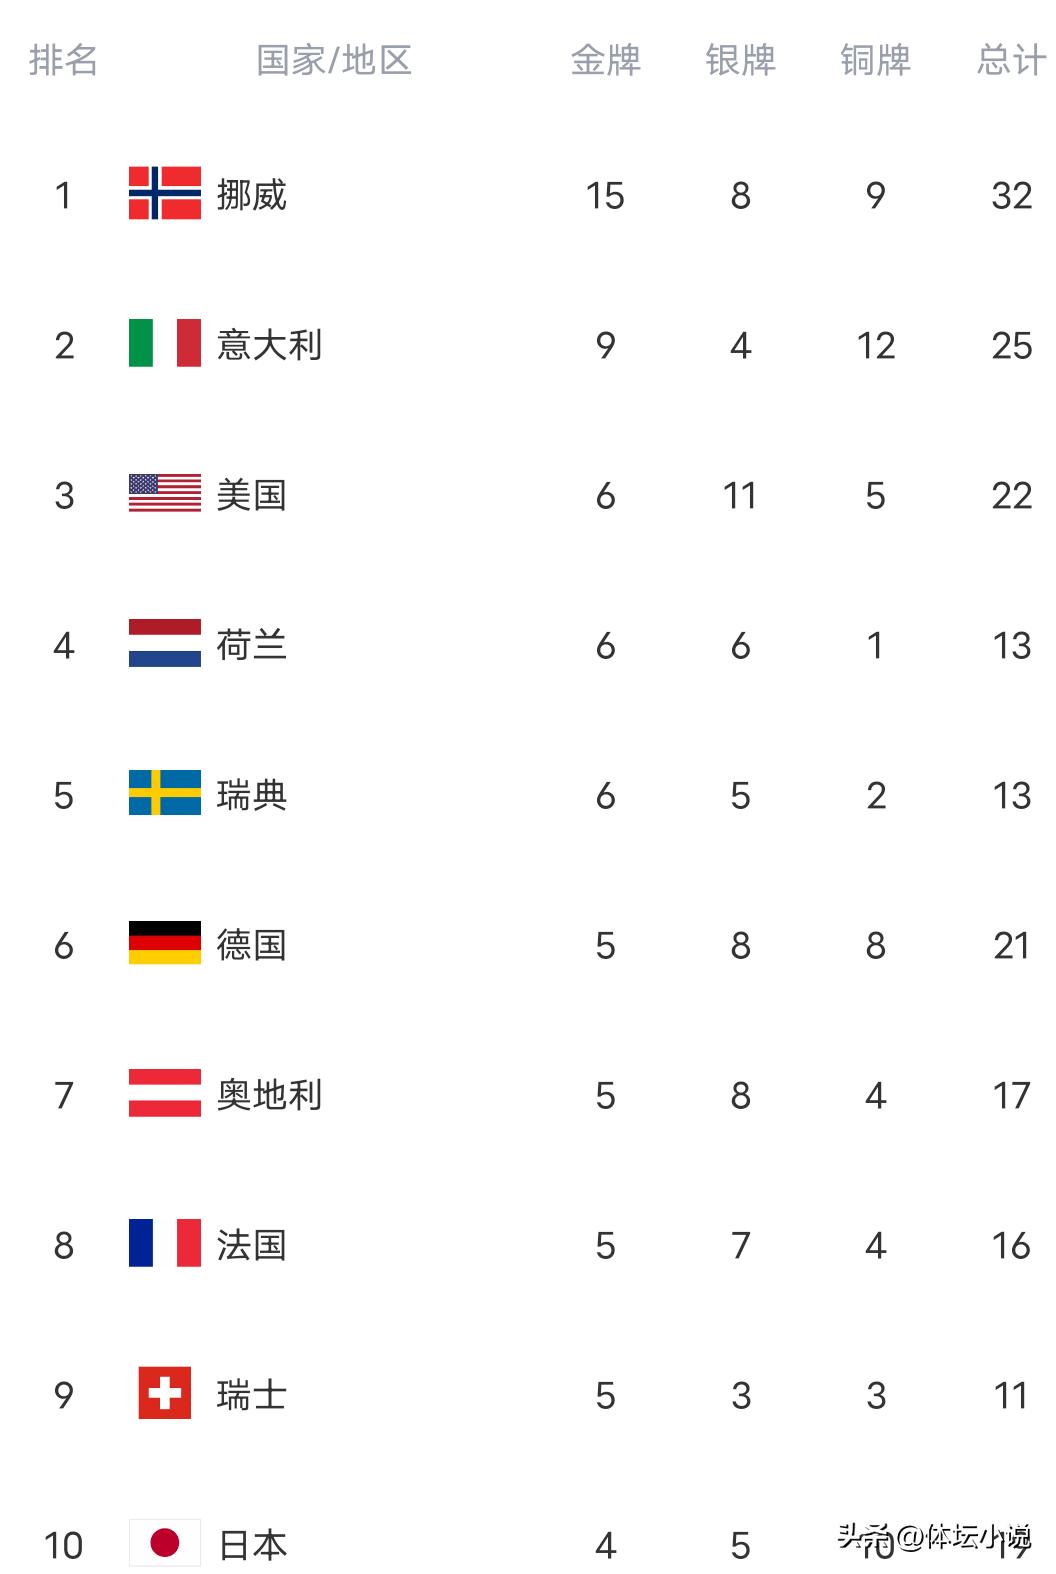The width and height of the screenshot is (1056, 1574).
Task: Click the Switzerland flag icon
Action: (165, 1393)
